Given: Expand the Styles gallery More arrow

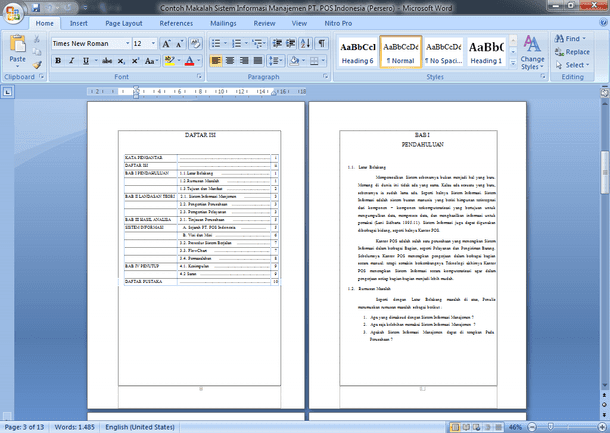Looking at the screenshot, I should pos(513,63).
